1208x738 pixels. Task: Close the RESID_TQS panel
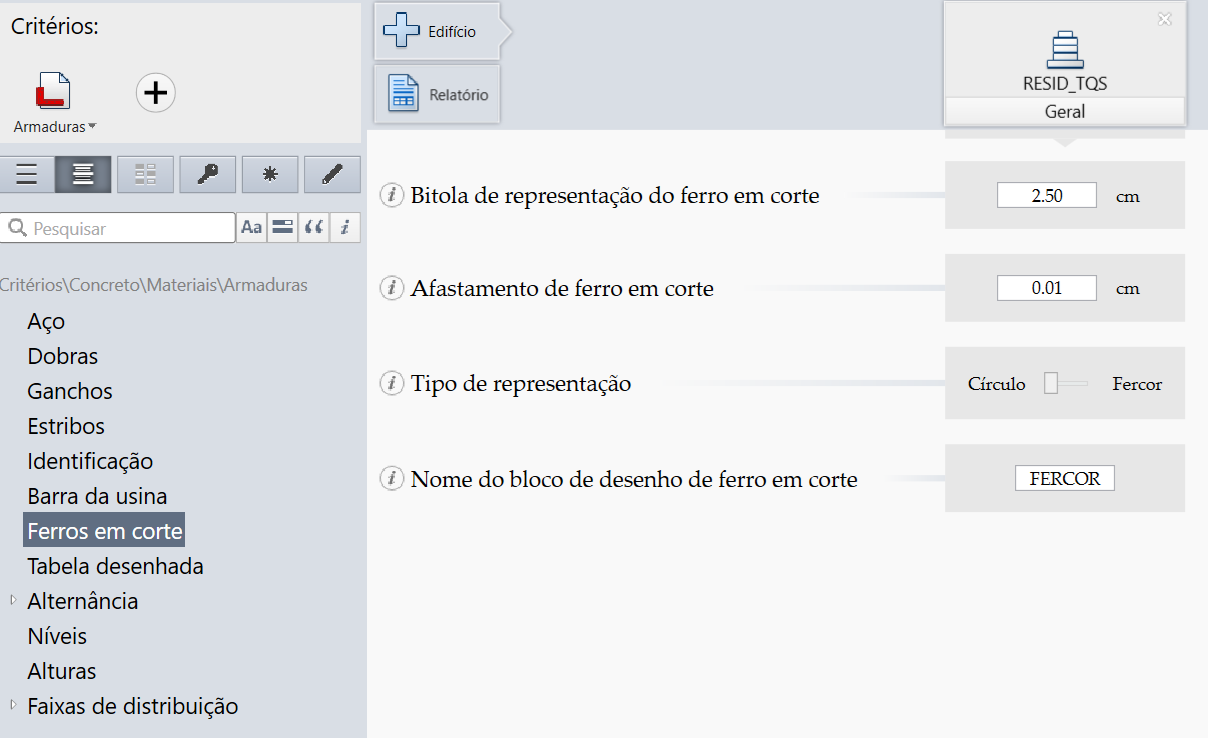1164,18
